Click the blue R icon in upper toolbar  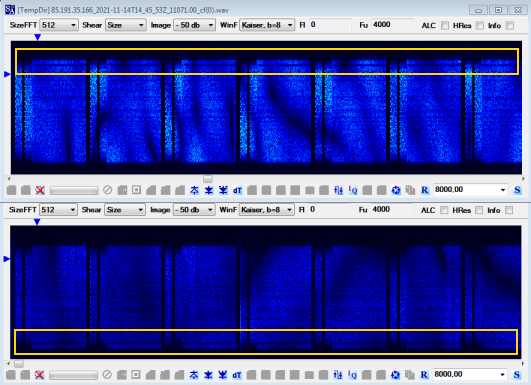click(425, 190)
